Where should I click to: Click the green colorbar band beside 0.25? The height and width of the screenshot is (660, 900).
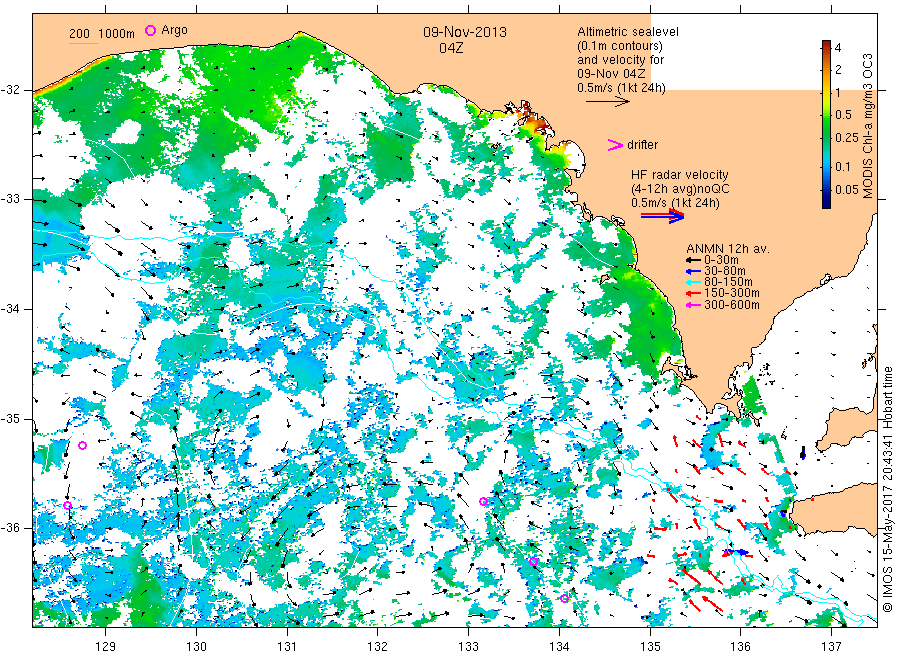tap(826, 138)
